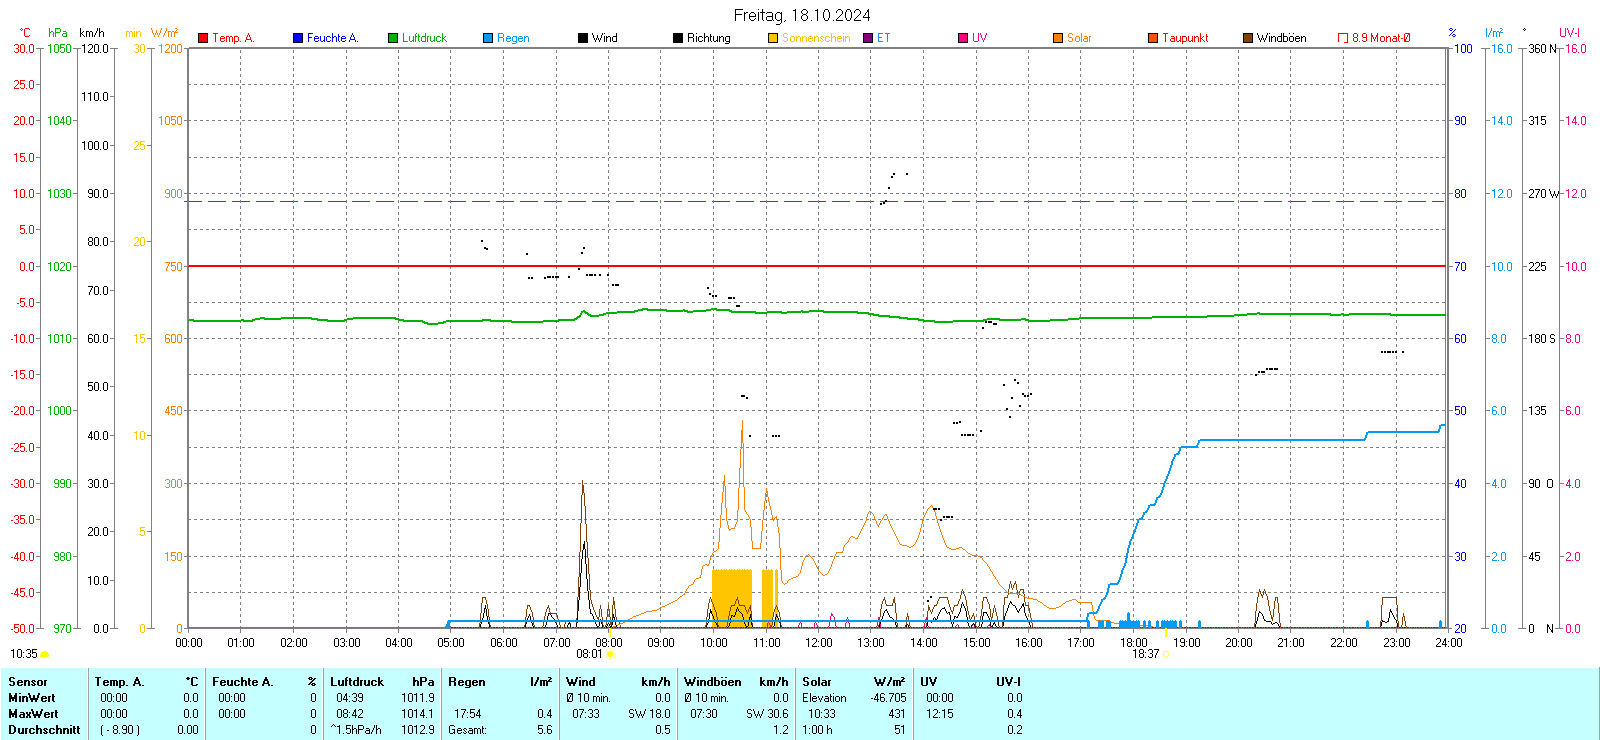Image resolution: width=1600 pixels, height=740 pixels.
Task: Click the brown Windböen legend swatch
Action: coord(1248,38)
